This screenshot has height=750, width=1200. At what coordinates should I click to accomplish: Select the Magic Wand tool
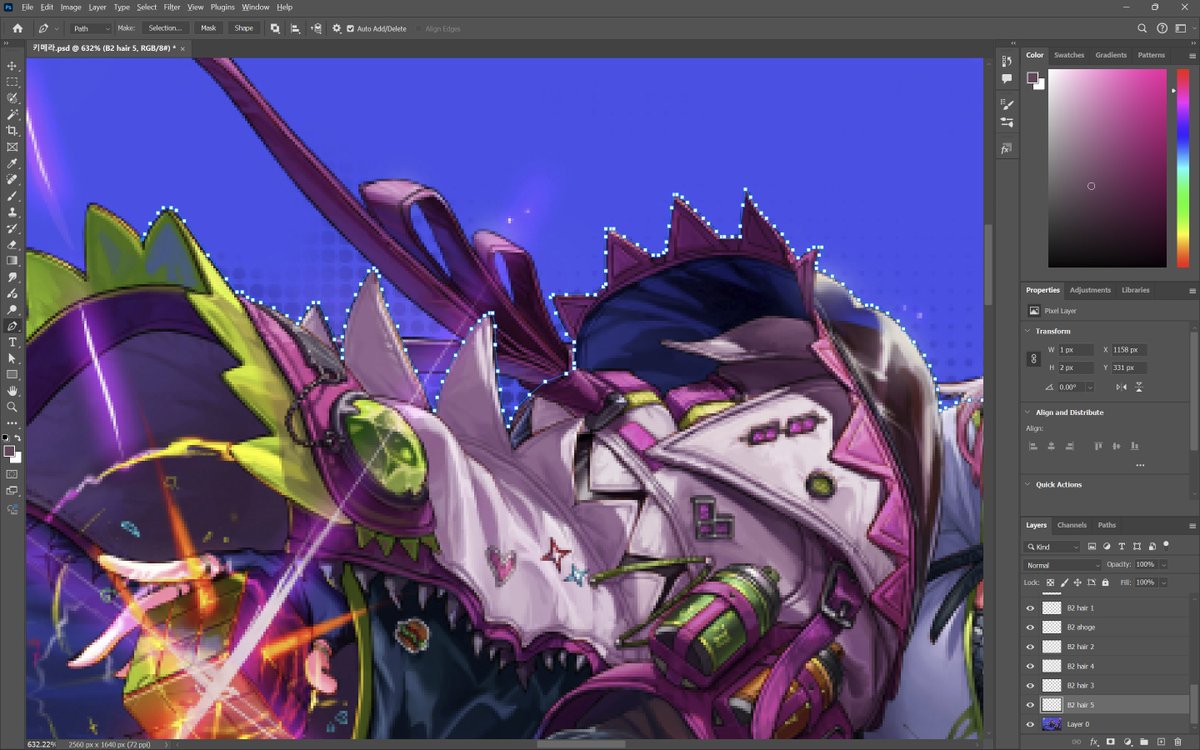[x=12, y=115]
